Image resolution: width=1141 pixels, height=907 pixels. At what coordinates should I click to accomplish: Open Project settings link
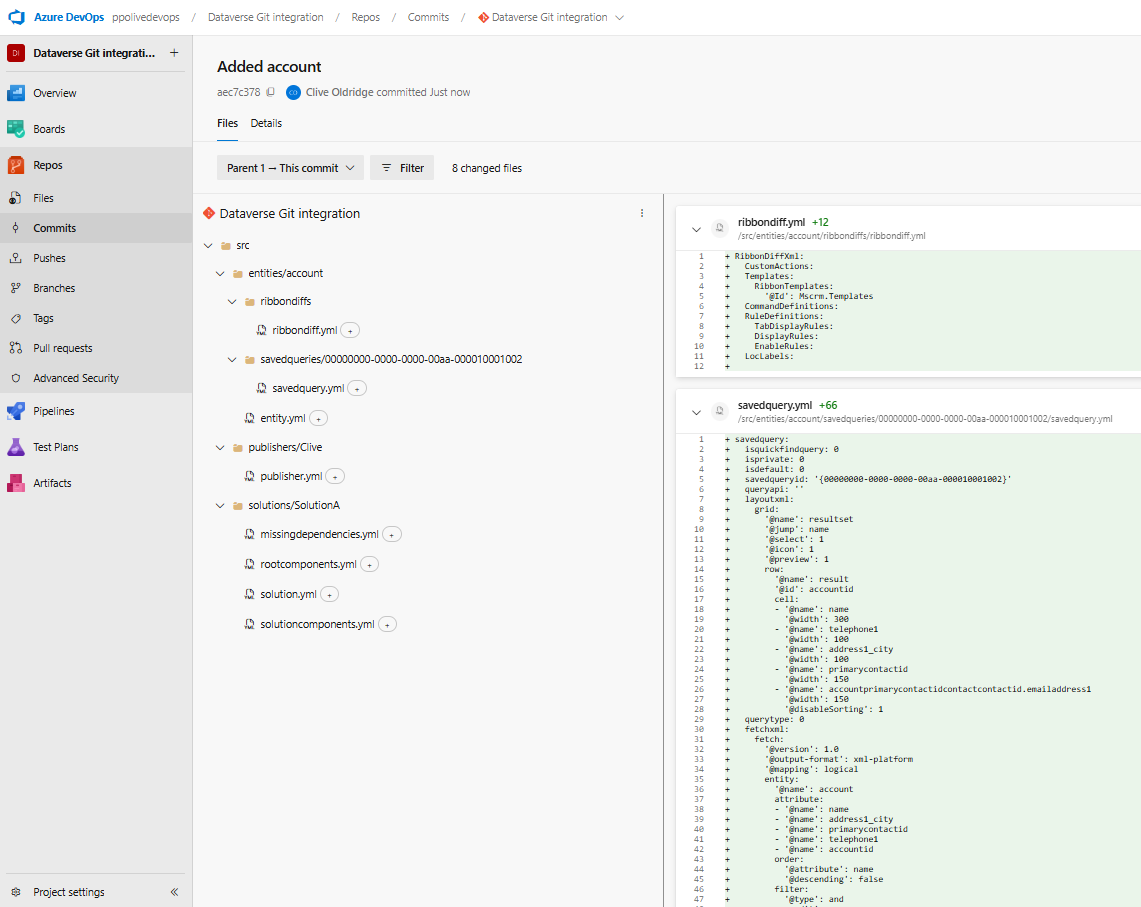coord(69,892)
